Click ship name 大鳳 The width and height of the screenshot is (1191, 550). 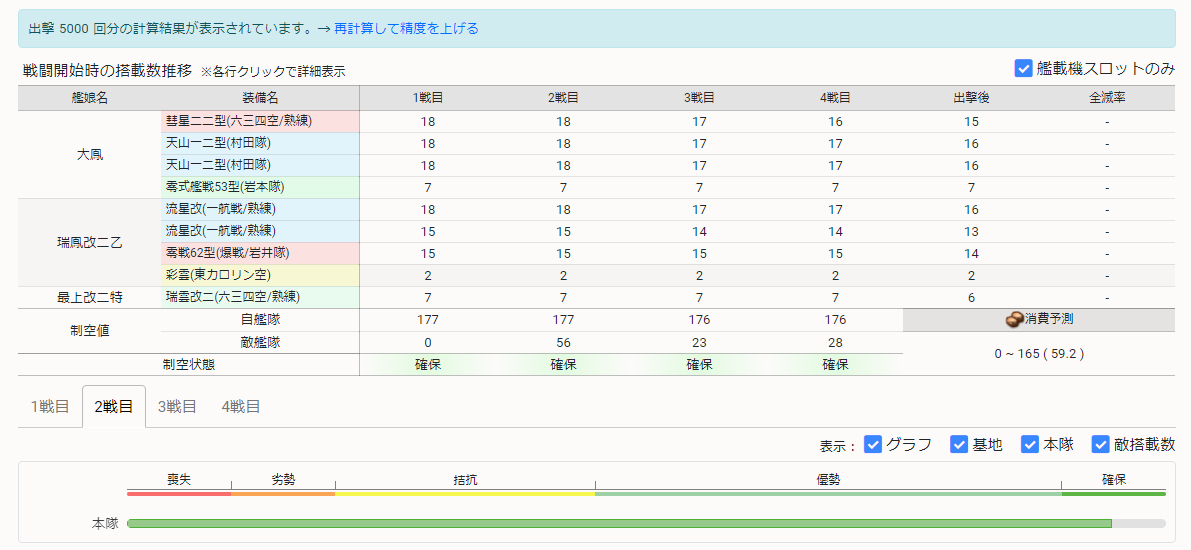click(x=90, y=155)
